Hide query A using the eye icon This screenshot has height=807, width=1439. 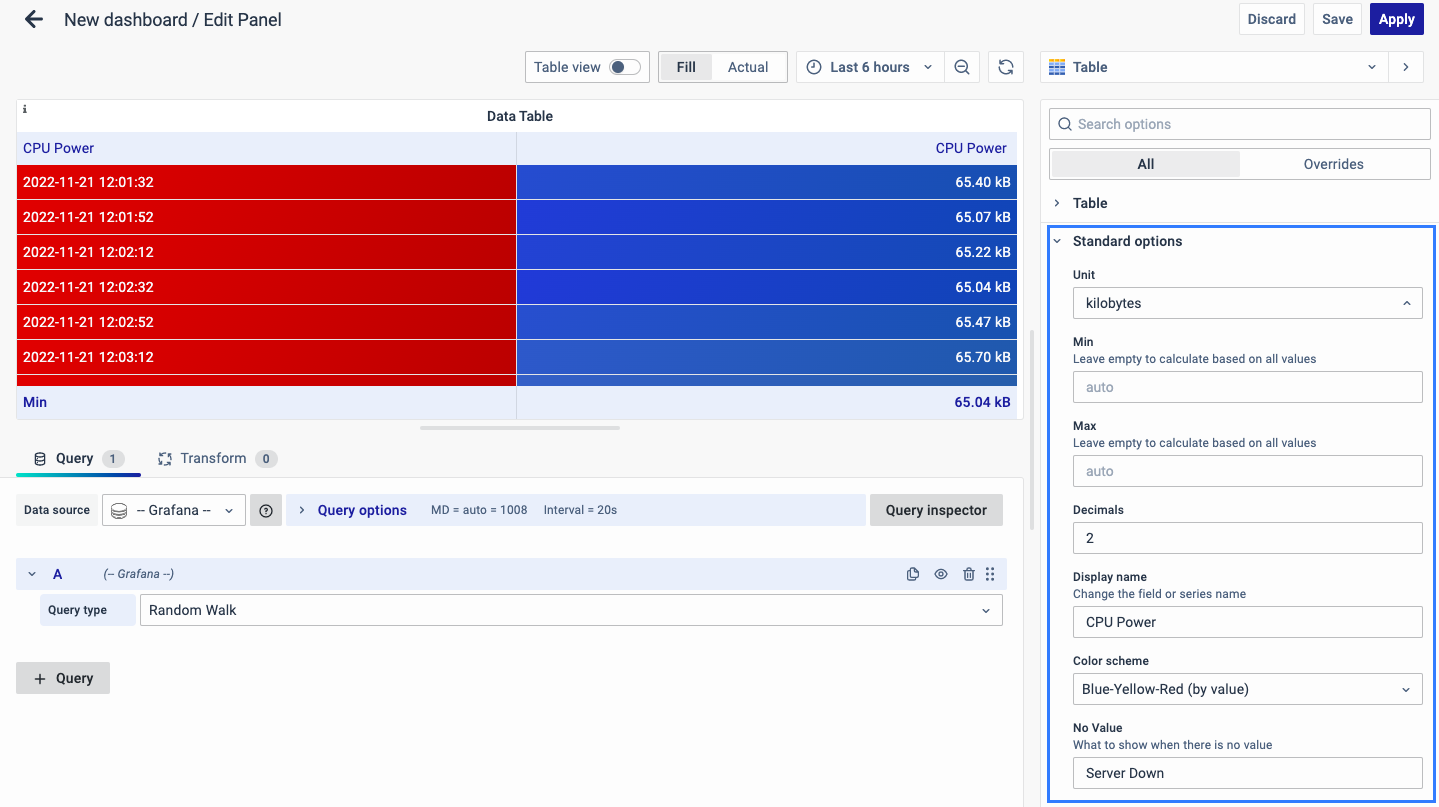[x=940, y=574]
